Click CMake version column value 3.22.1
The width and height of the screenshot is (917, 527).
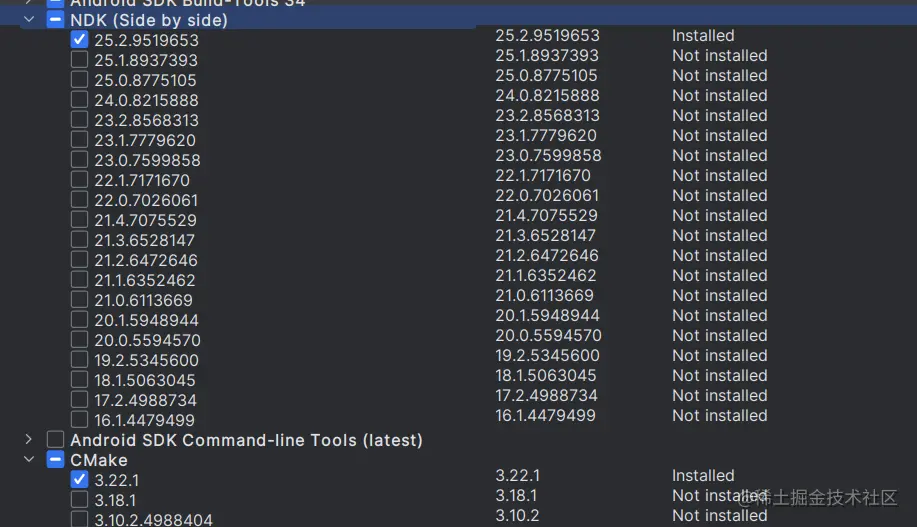coord(518,475)
